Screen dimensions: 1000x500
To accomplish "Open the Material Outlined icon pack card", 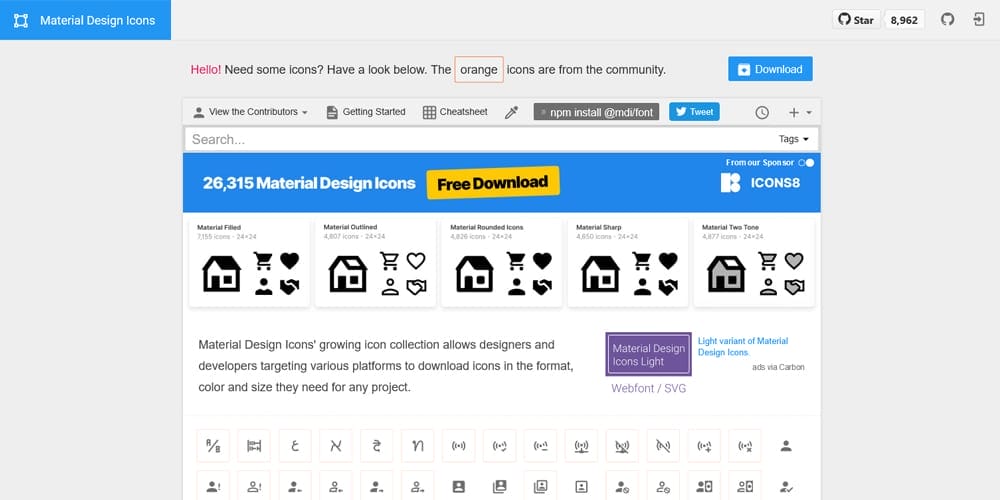I will 376,262.
